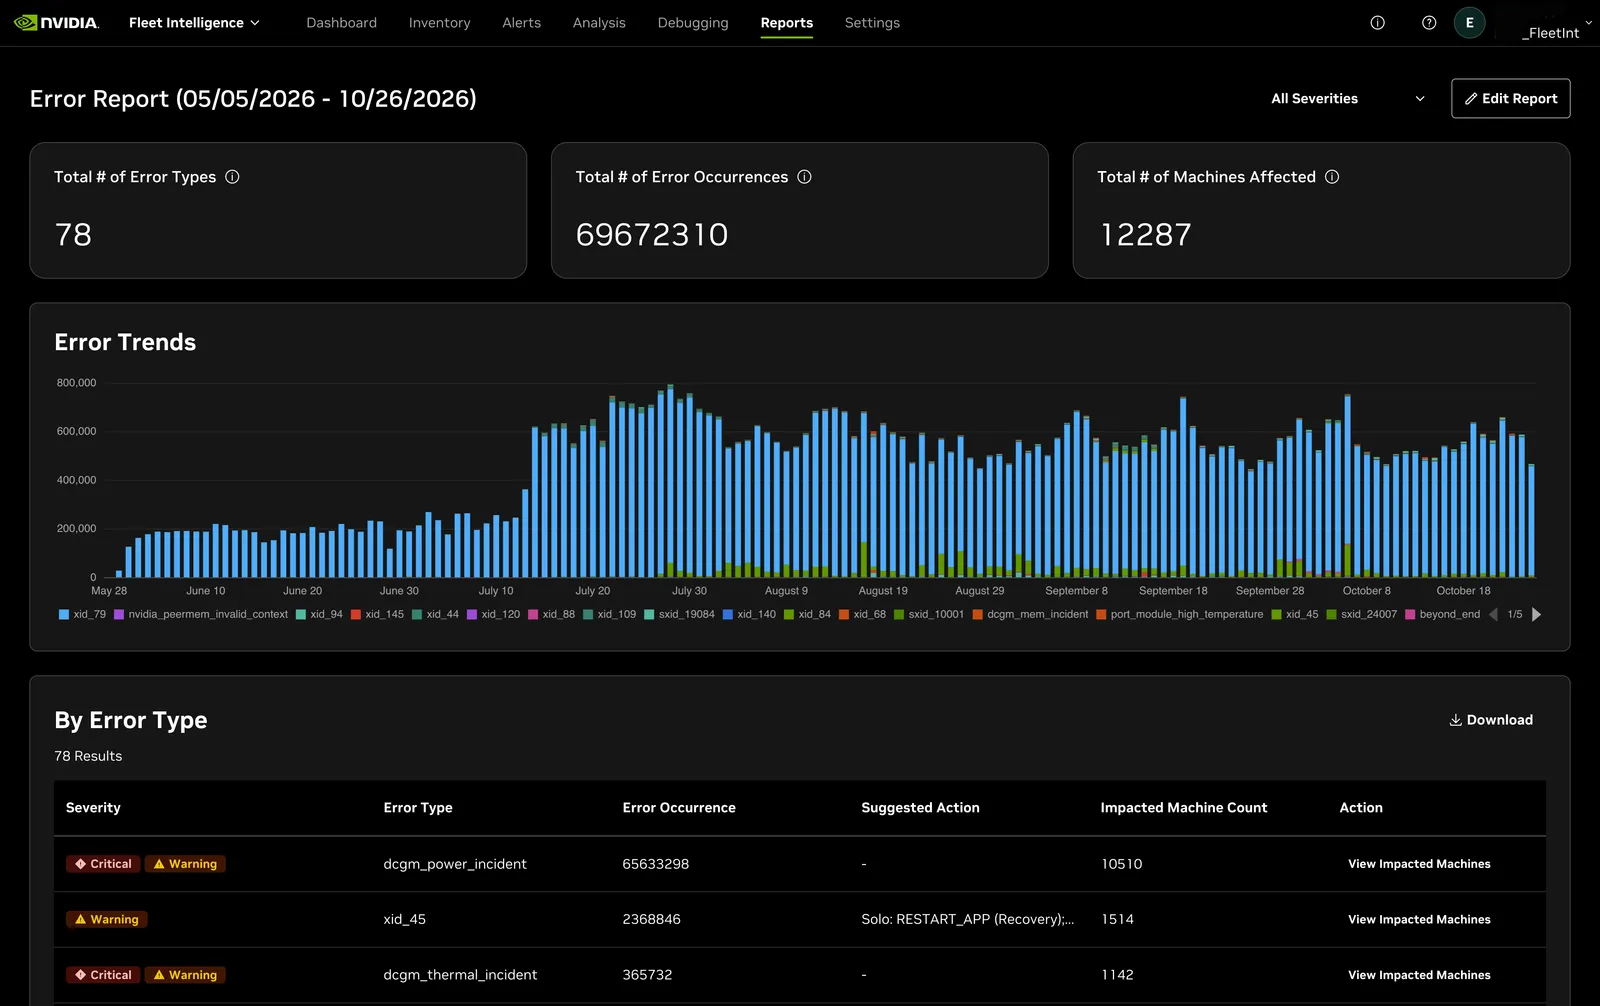The width and height of the screenshot is (1600, 1006).
Task: Click the Impacted Machine Count column header
Action: point(1184,808)
